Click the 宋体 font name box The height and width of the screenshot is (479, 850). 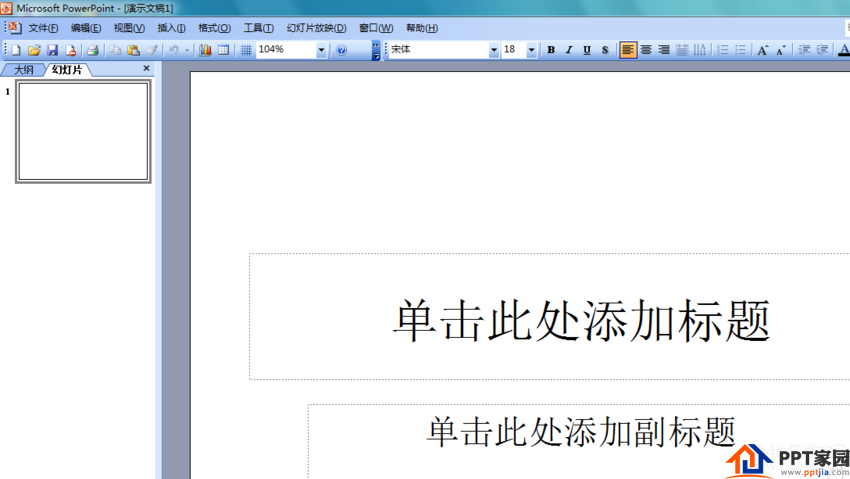pyautogui.click(x=438, y=50)
